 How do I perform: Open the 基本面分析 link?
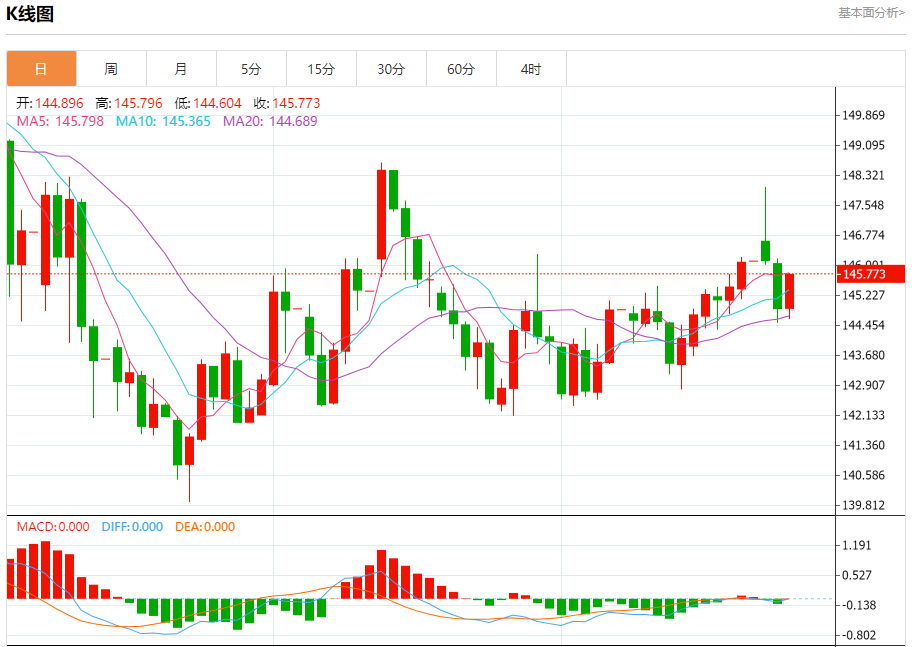coord(871,13)
